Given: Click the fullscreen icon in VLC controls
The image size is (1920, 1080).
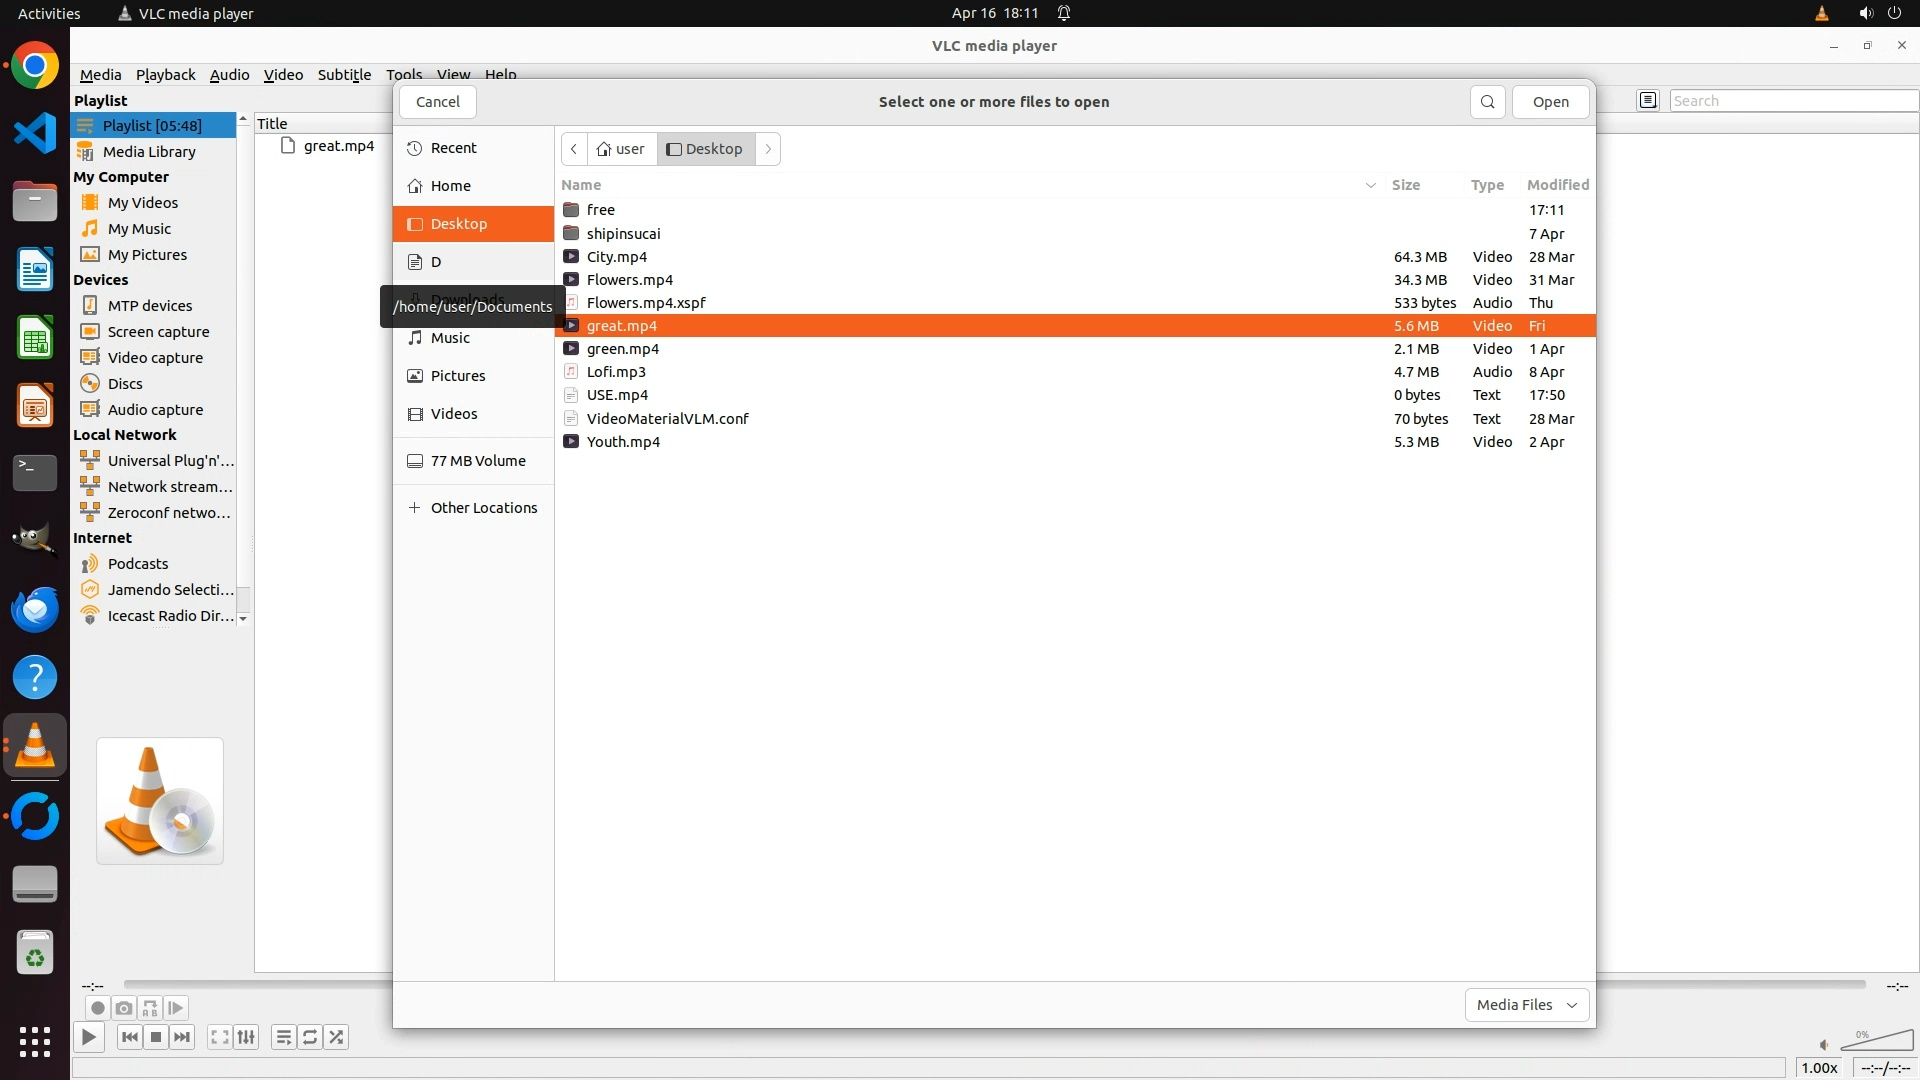Looking at the screenshot, I should [220, 1037].
